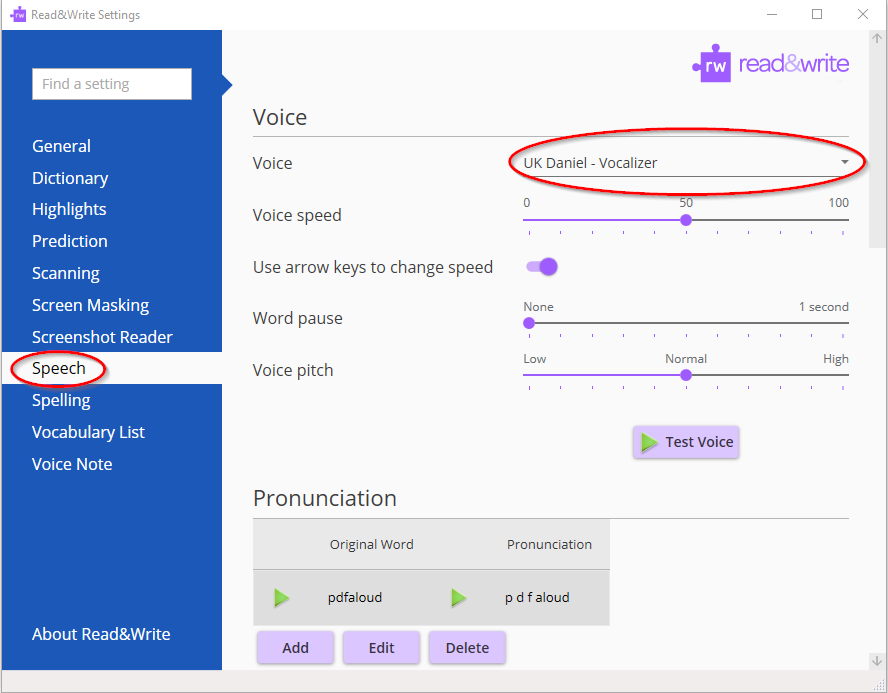Select the pdfaloud original word cell
Image resolution: width=888 pixels, height=693 pixels.
(355, 597)
